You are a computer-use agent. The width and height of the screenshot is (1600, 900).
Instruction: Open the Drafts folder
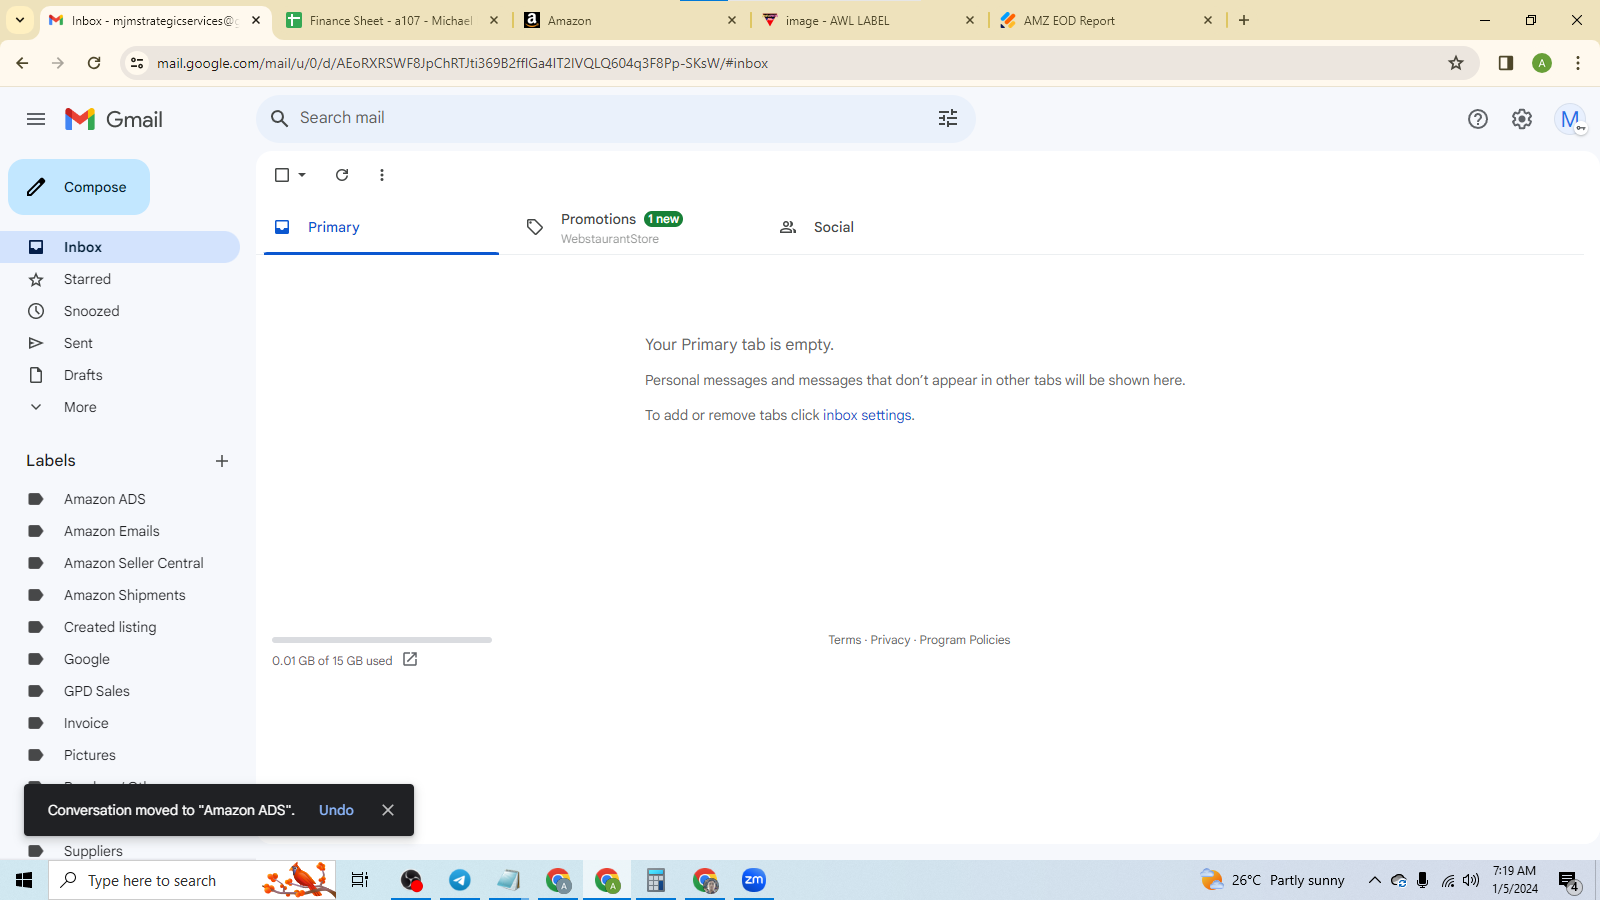(x=120, y=375)
